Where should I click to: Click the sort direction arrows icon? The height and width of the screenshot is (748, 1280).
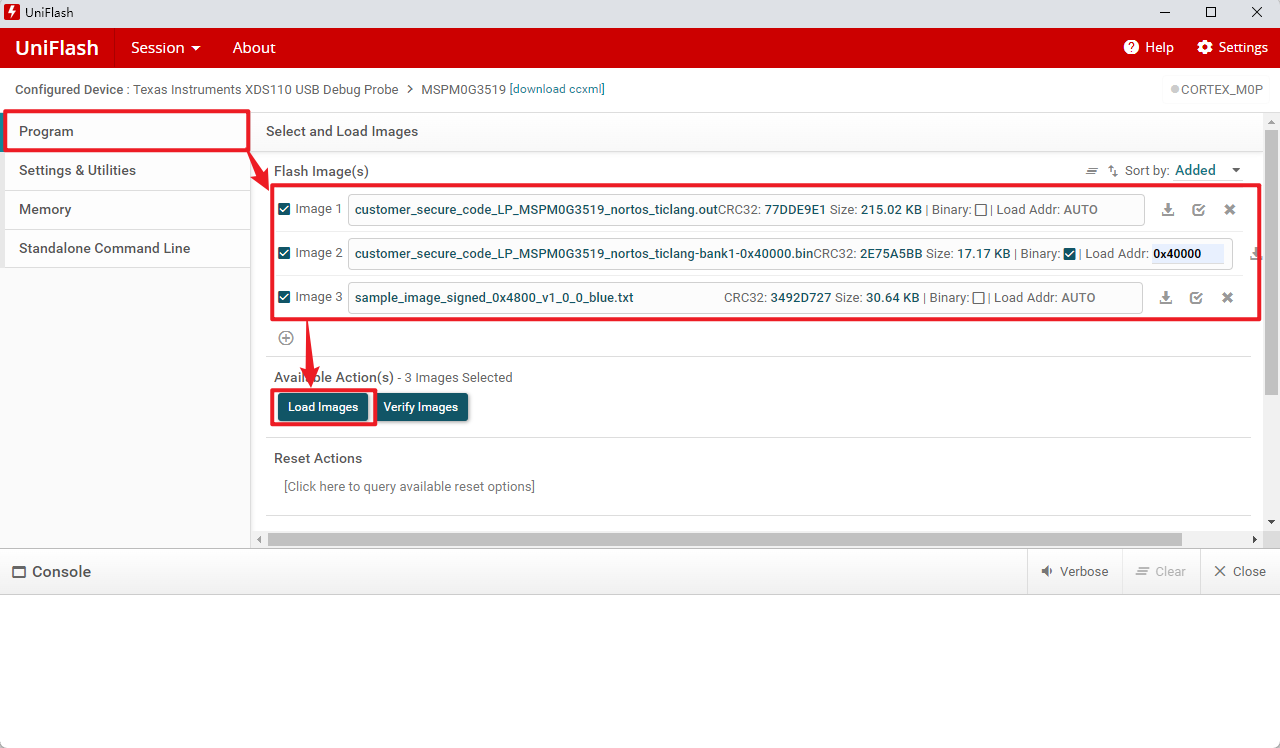coord(1113,171)
